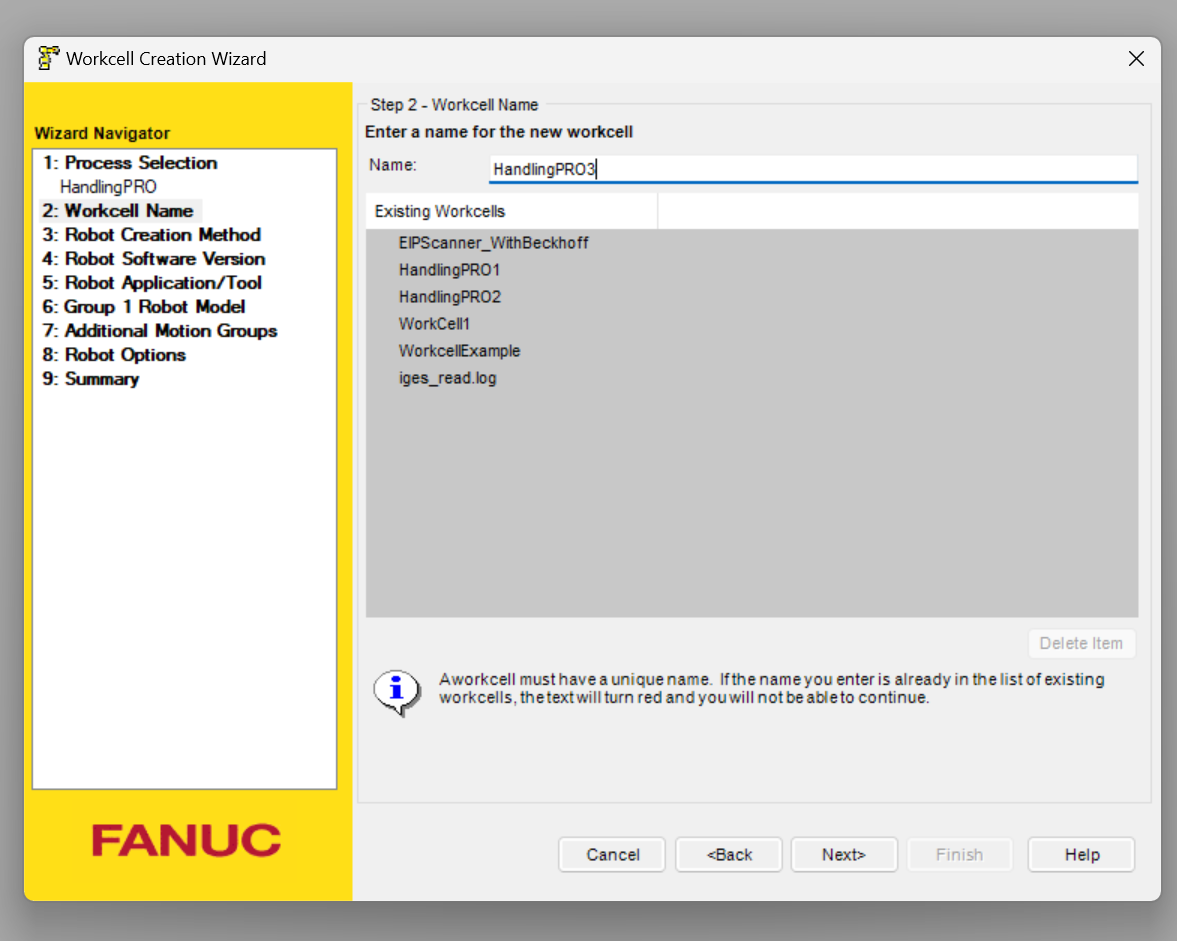Click the Existing Workcells column header

point(511,212)
